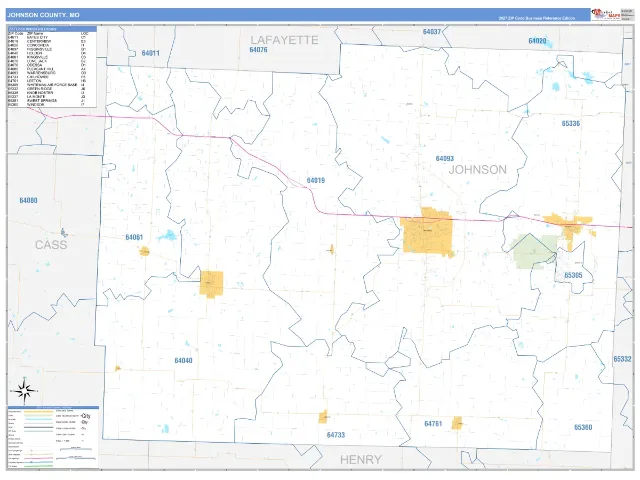Click LEETON row in ZIP index
The width and height of the screenshot is (640, 480).
[47, 81]
